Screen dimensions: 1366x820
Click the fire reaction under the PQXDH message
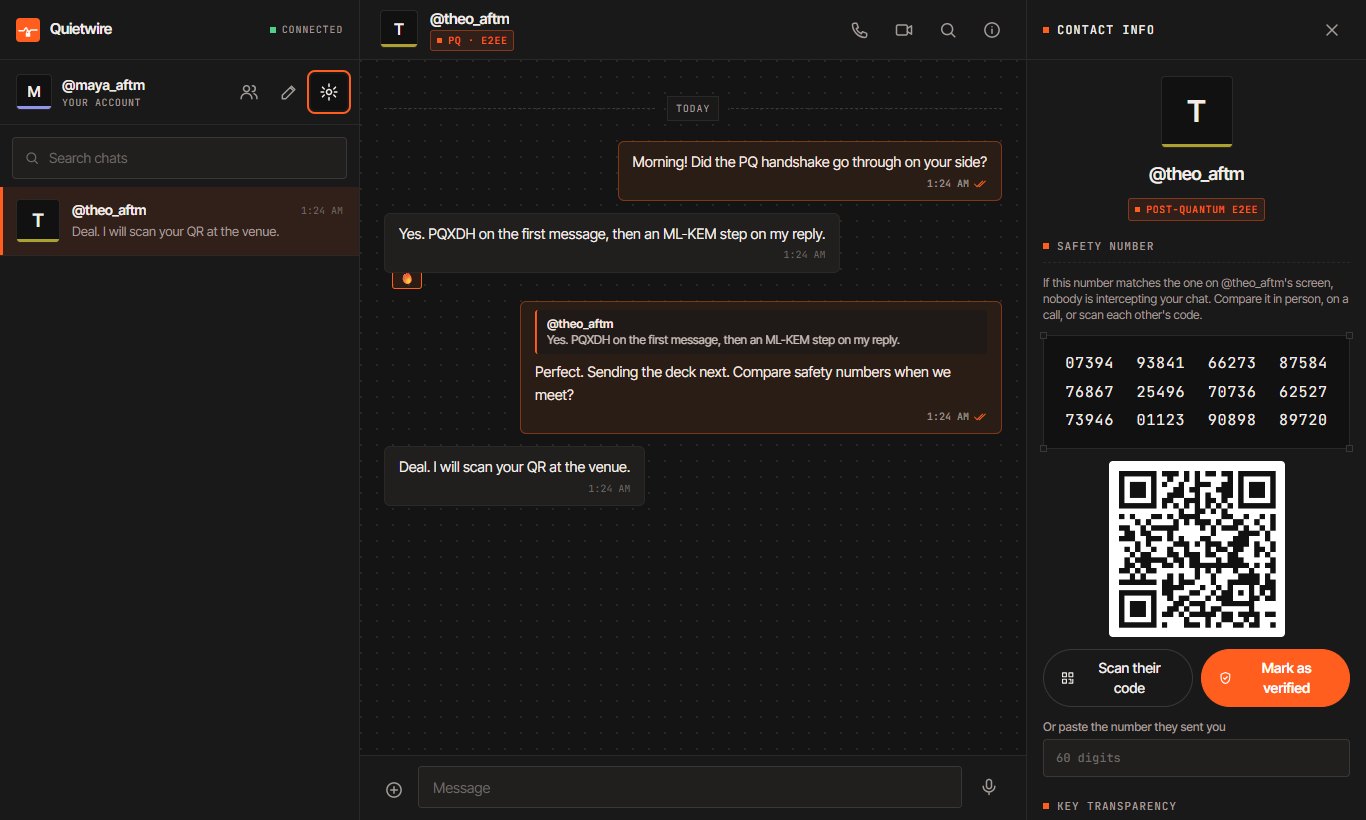tap(407, 278)
